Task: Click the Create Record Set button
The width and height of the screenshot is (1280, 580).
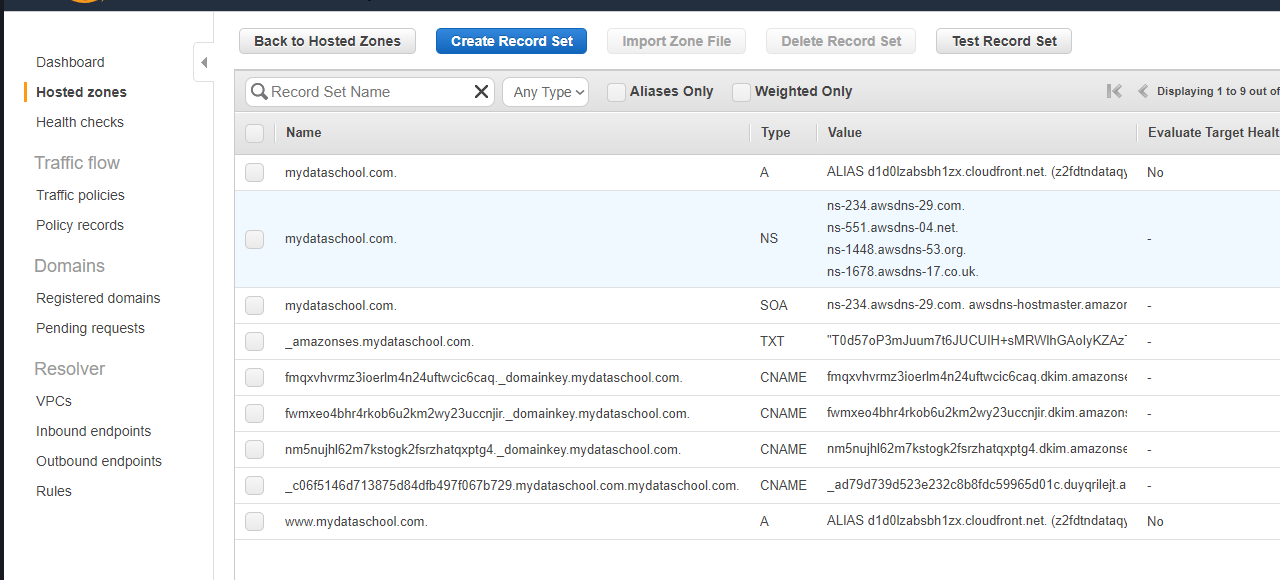Action: tap(511, 41)
